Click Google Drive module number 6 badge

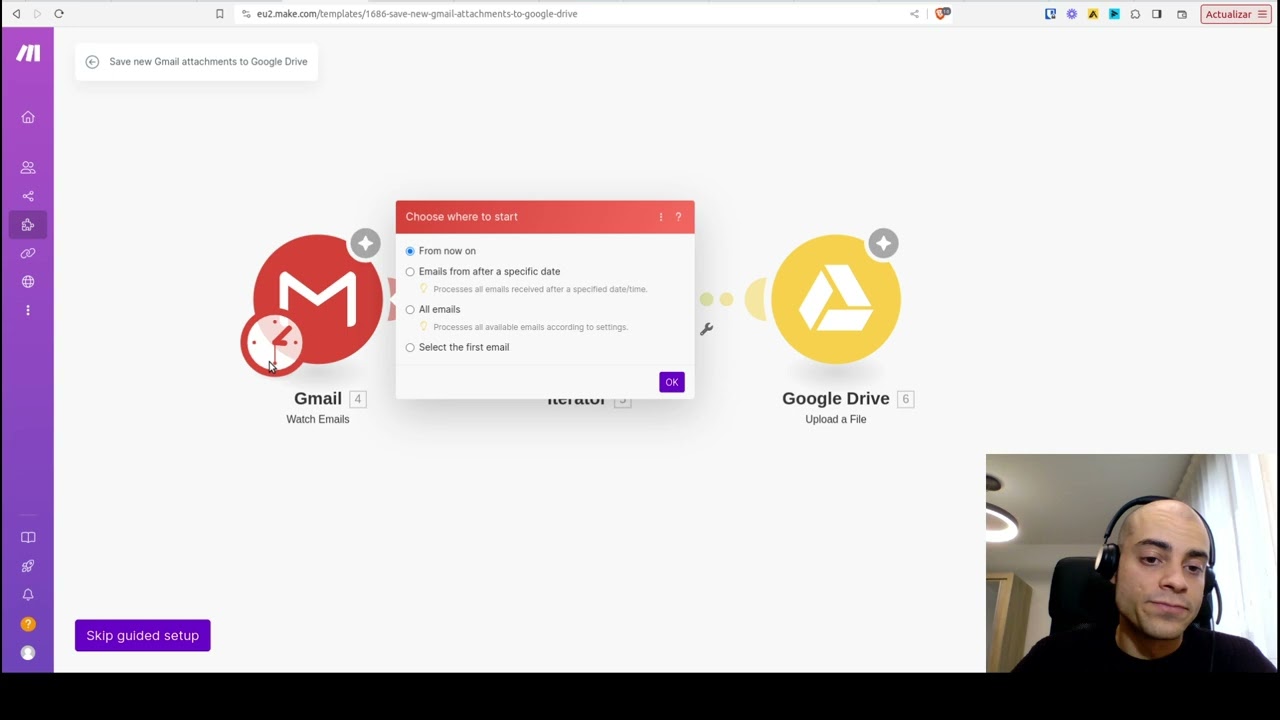pyautogui.click(x=906, y=399)
